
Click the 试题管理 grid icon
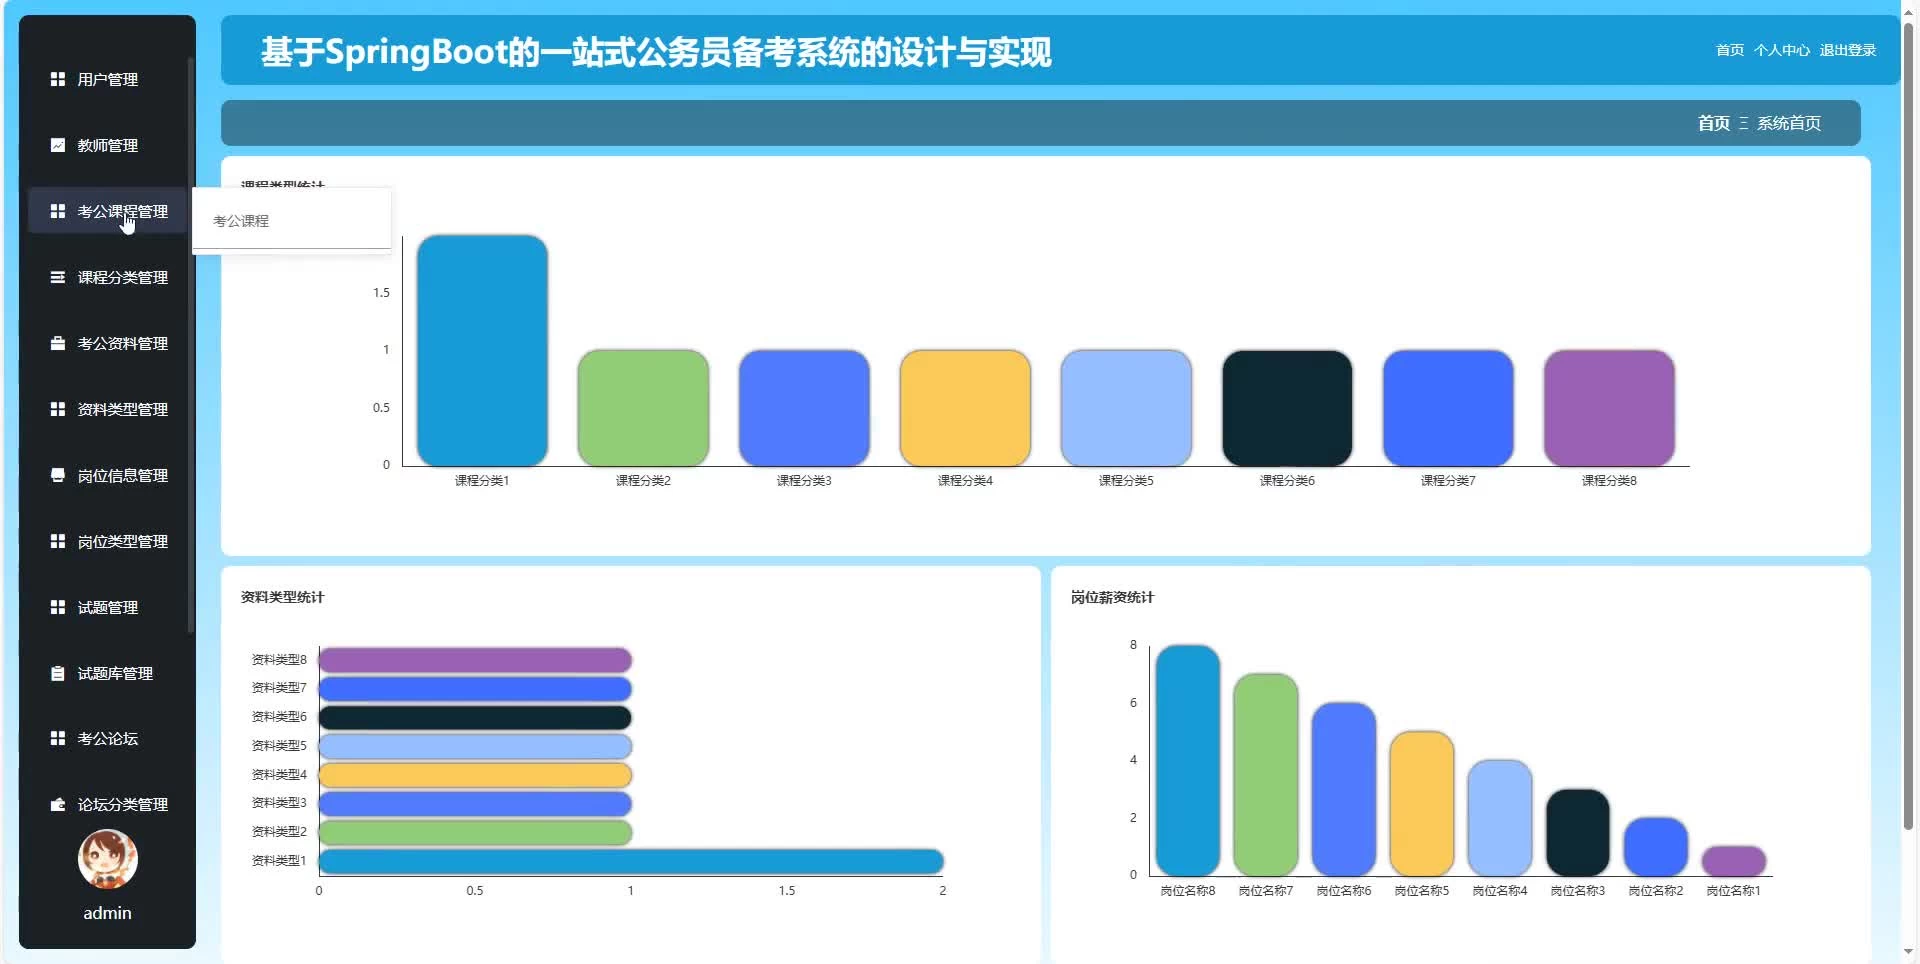(x=58, y=607)
